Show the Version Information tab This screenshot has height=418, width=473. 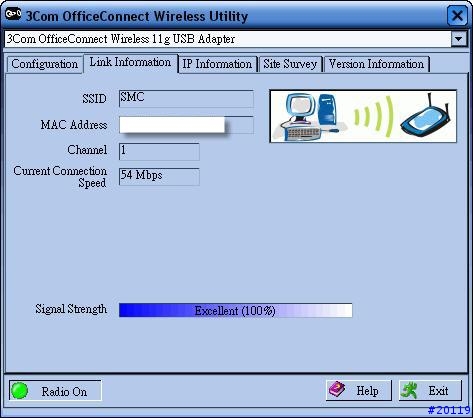pyautogui.click(x=376, y=64)
